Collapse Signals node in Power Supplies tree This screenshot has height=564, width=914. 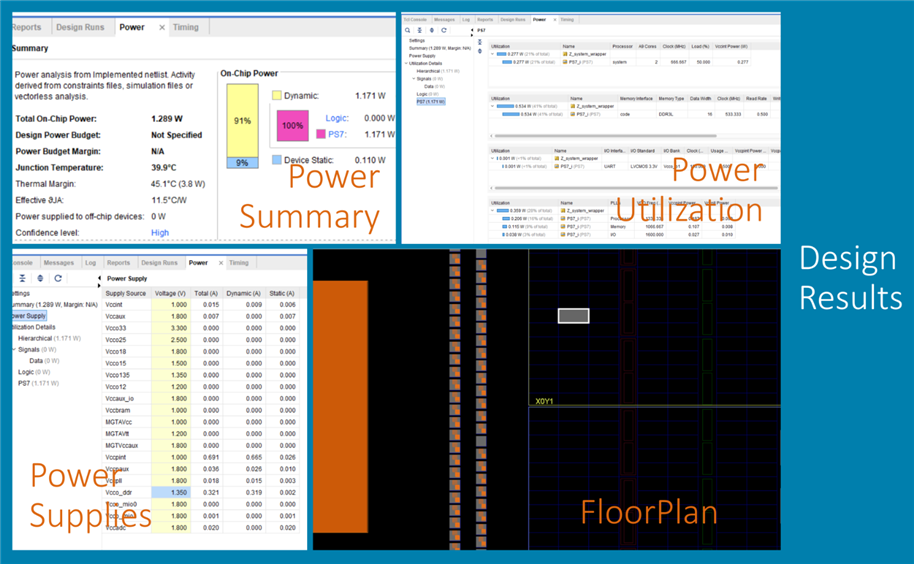pos(14,350)
